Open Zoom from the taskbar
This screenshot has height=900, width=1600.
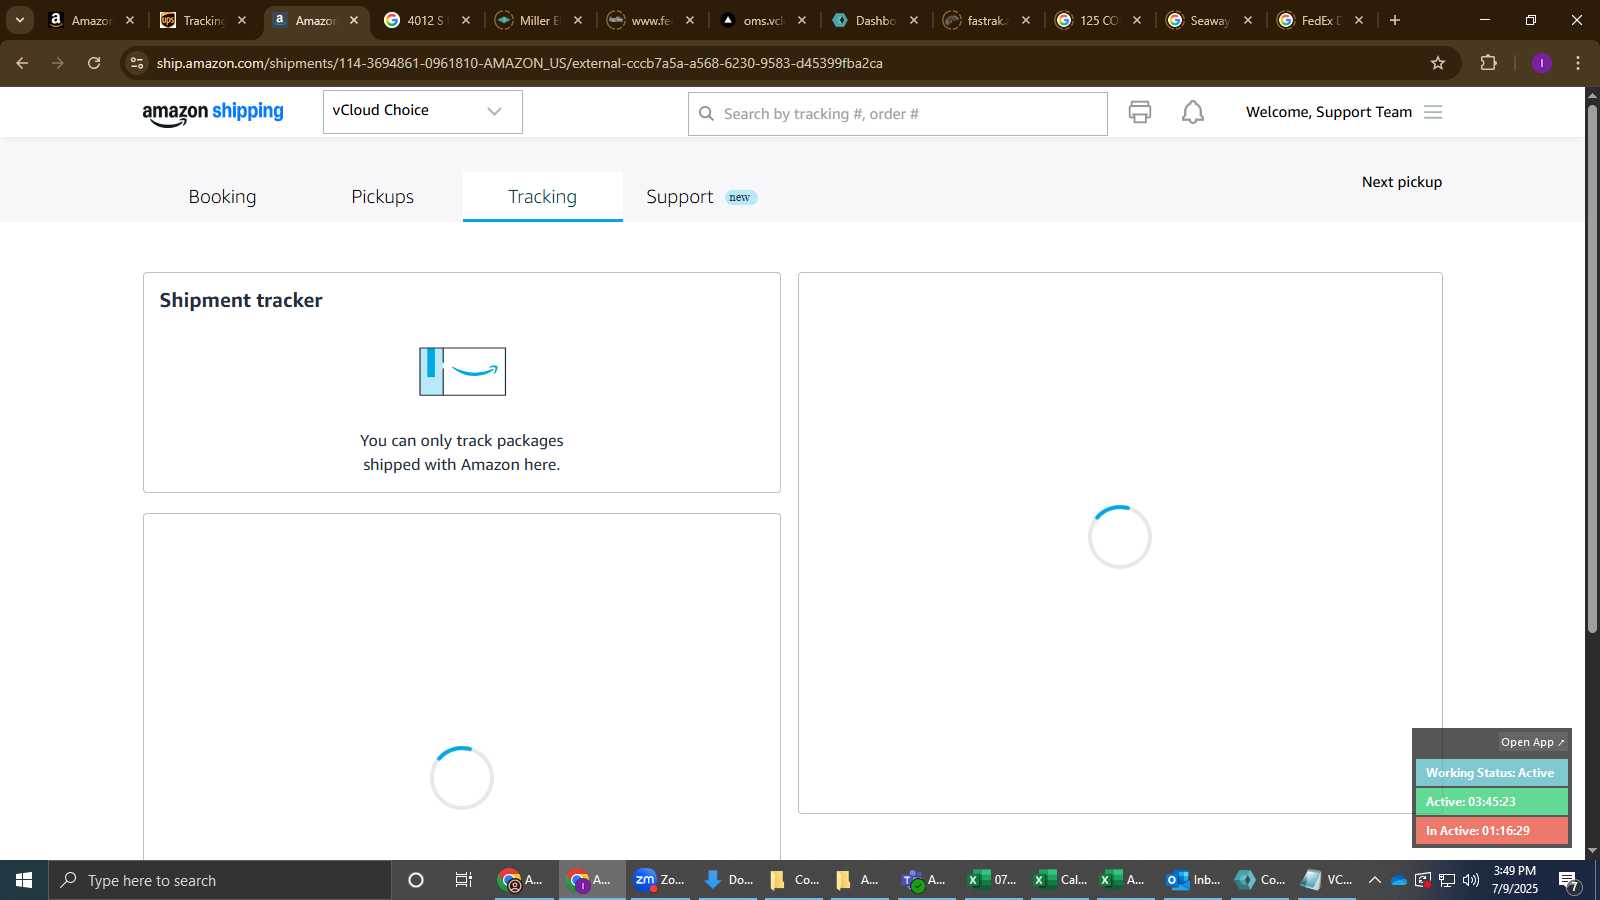pyautogui.click(x=659, y=880)
